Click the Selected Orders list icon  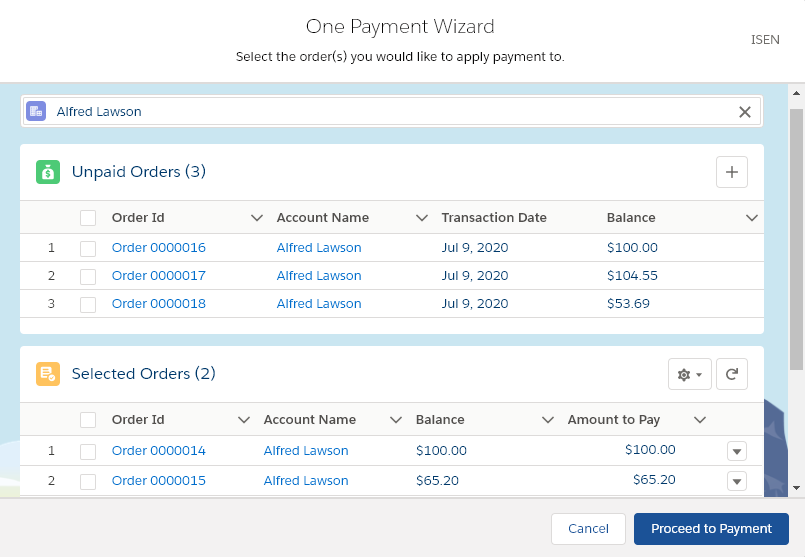pyautogui.click(x=48, y=374)
